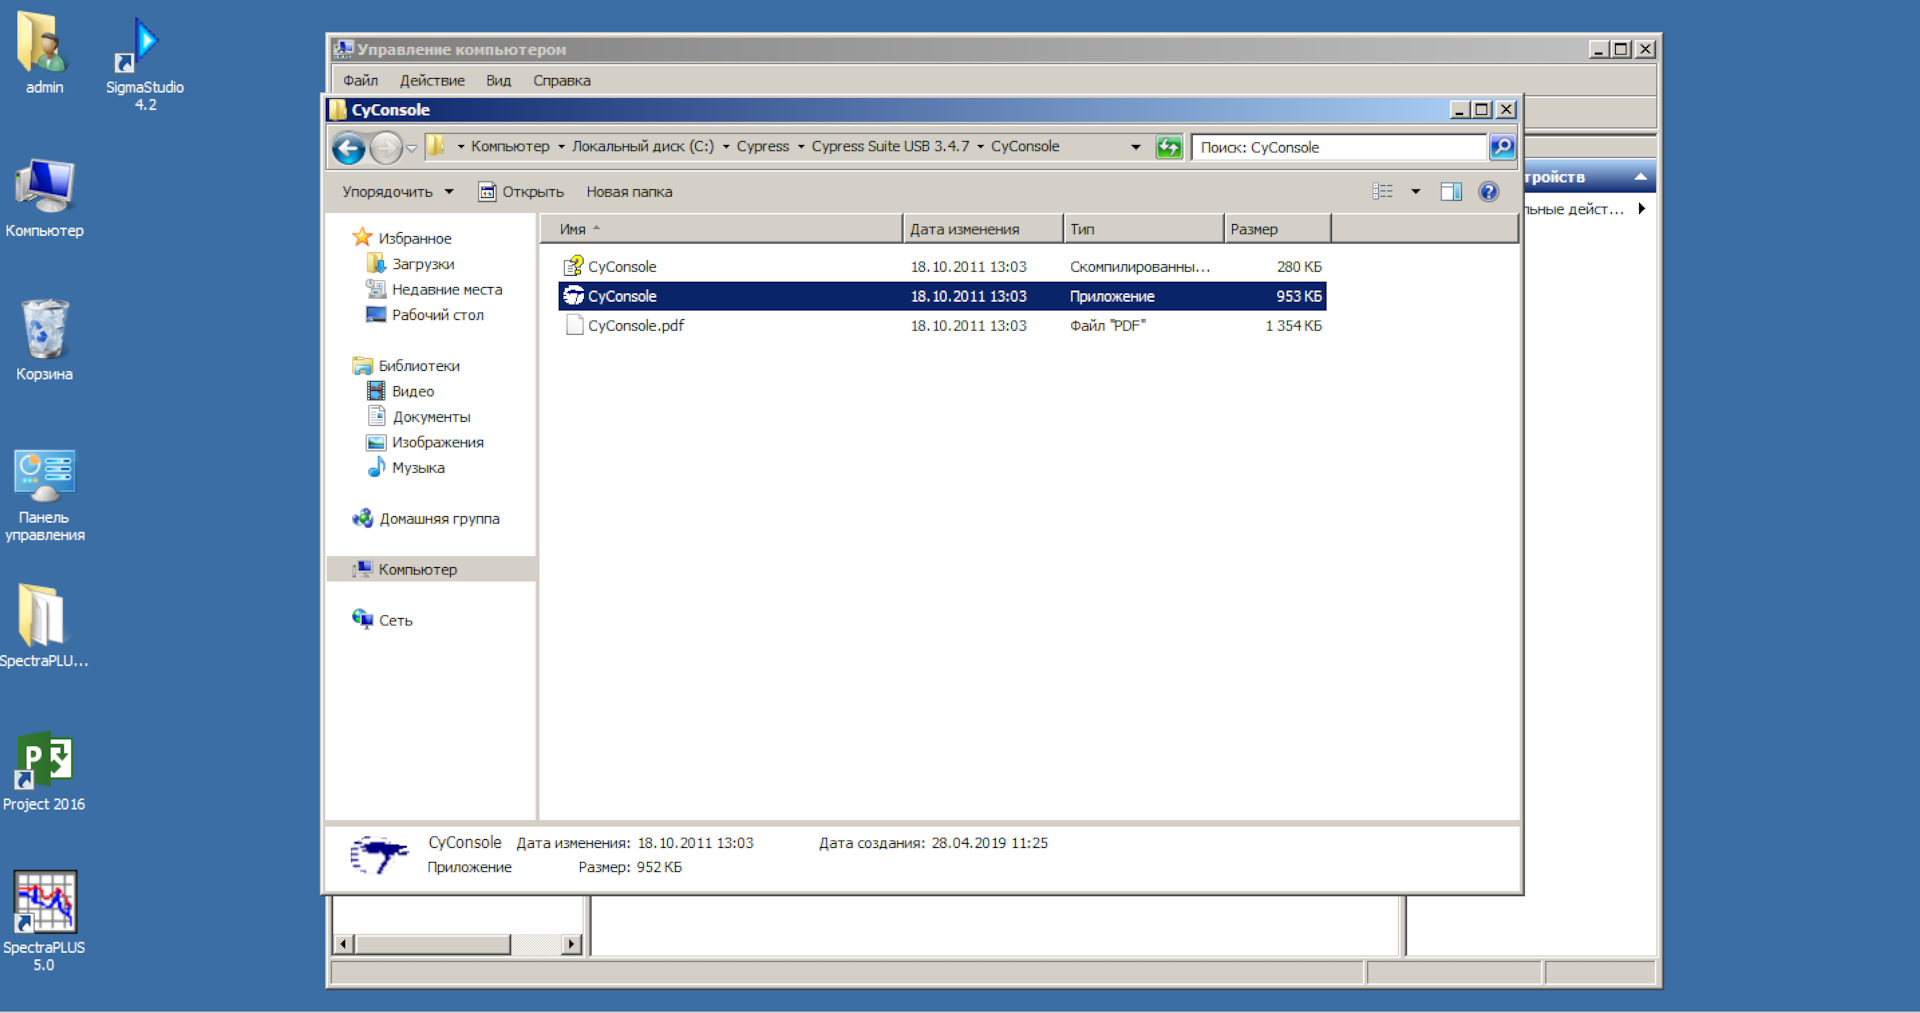Image resolution: width=1920 pixels, height=1013 pixels.
Task: Focus the Поиск: CyConsole search field
Action: click(1339, 147)
